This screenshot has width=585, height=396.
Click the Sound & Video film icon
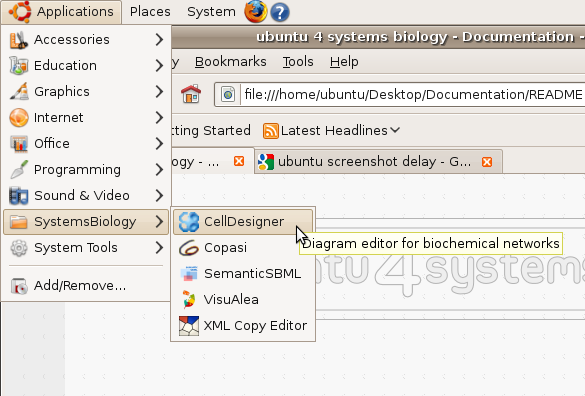pos(19,196)
